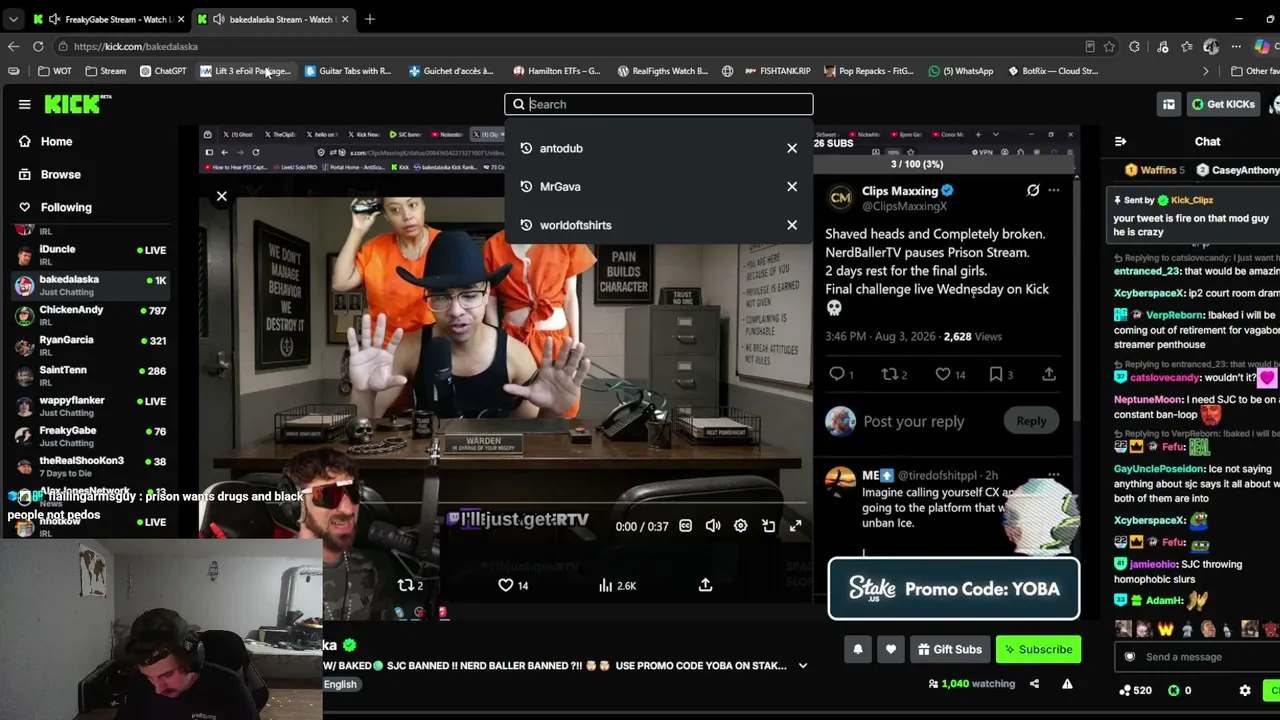Select recent search MrGava
The image size is (1280, 720).
point(560,186)
